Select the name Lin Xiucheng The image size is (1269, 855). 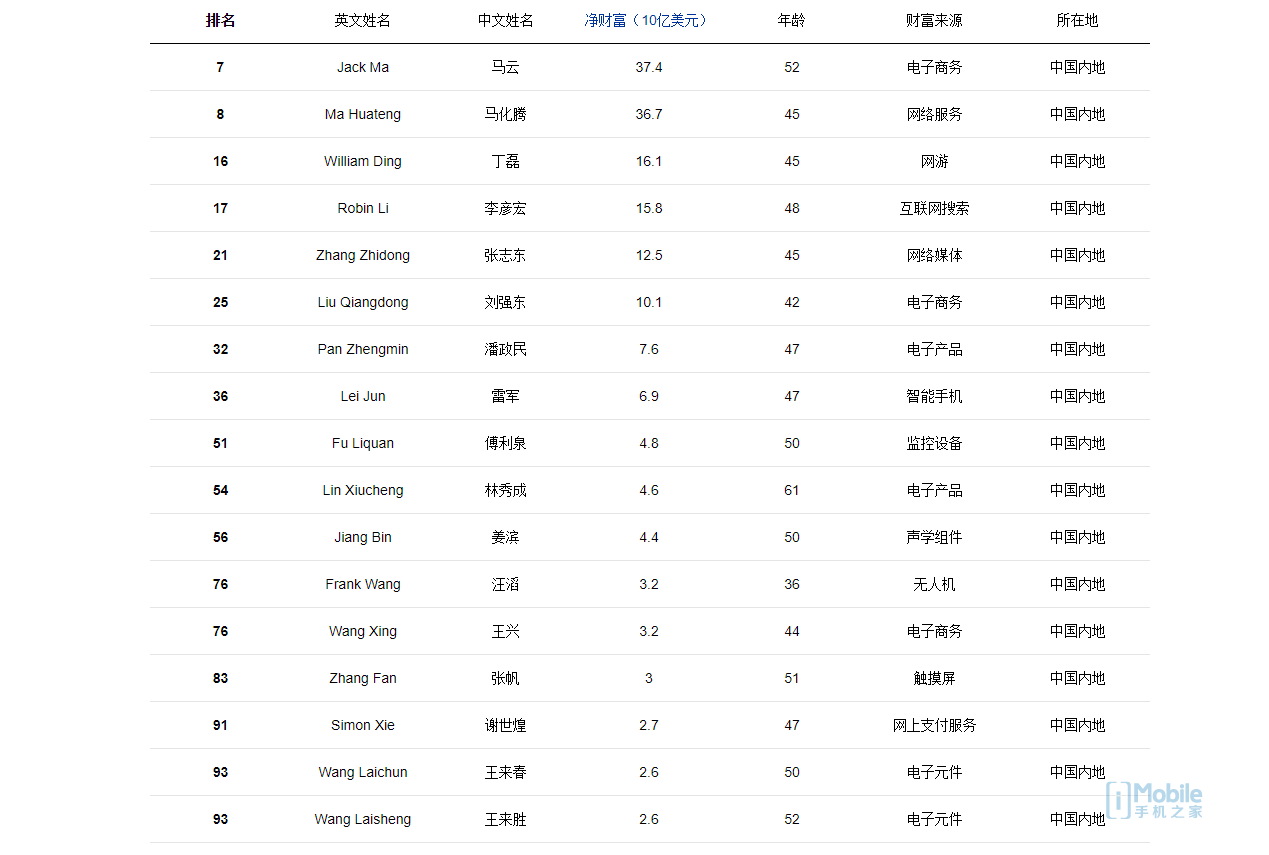point(363,490)
